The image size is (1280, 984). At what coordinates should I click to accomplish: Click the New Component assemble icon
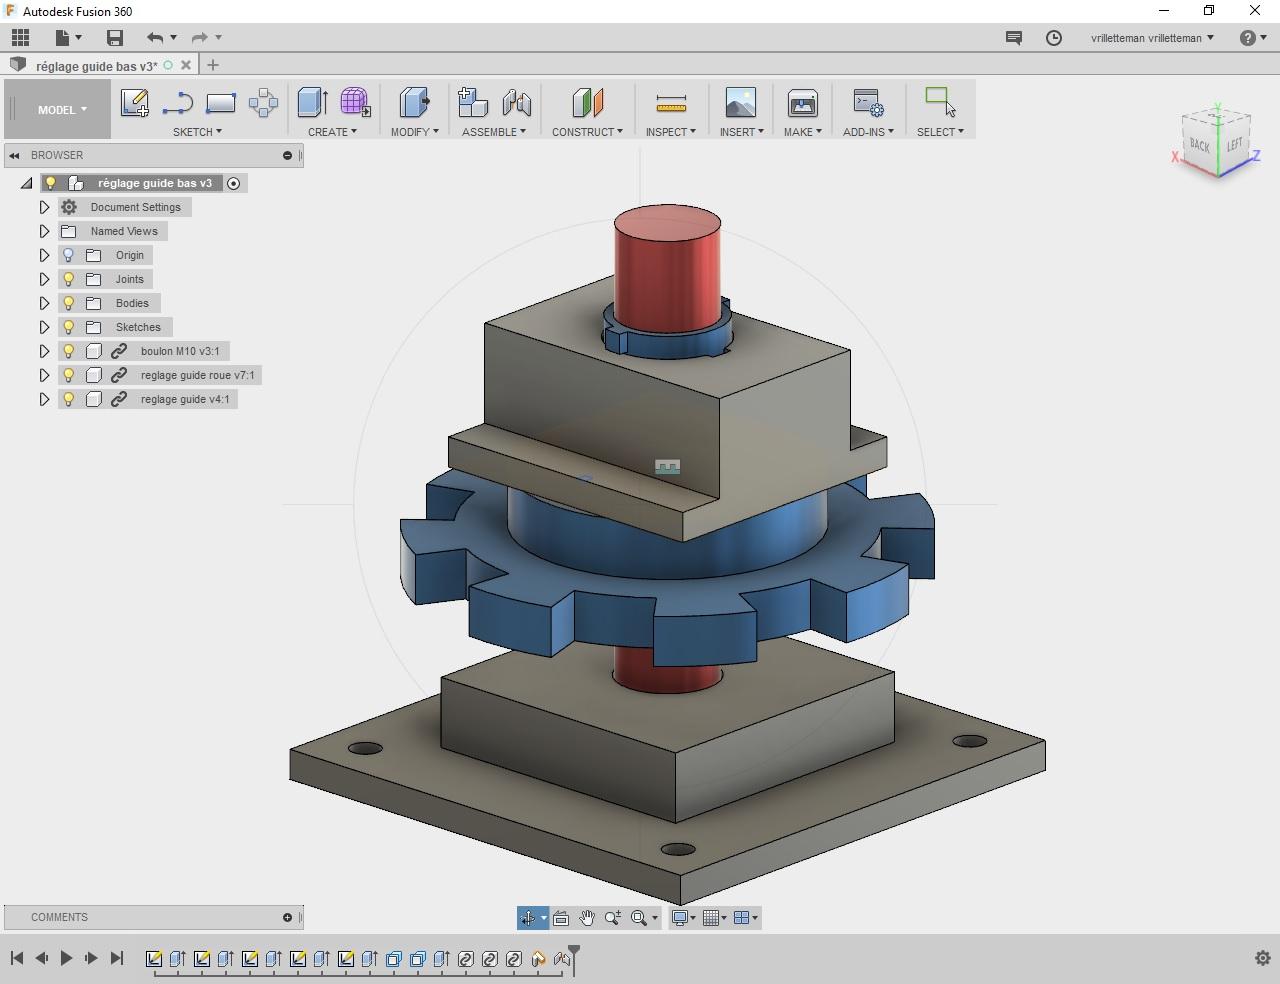472,103
